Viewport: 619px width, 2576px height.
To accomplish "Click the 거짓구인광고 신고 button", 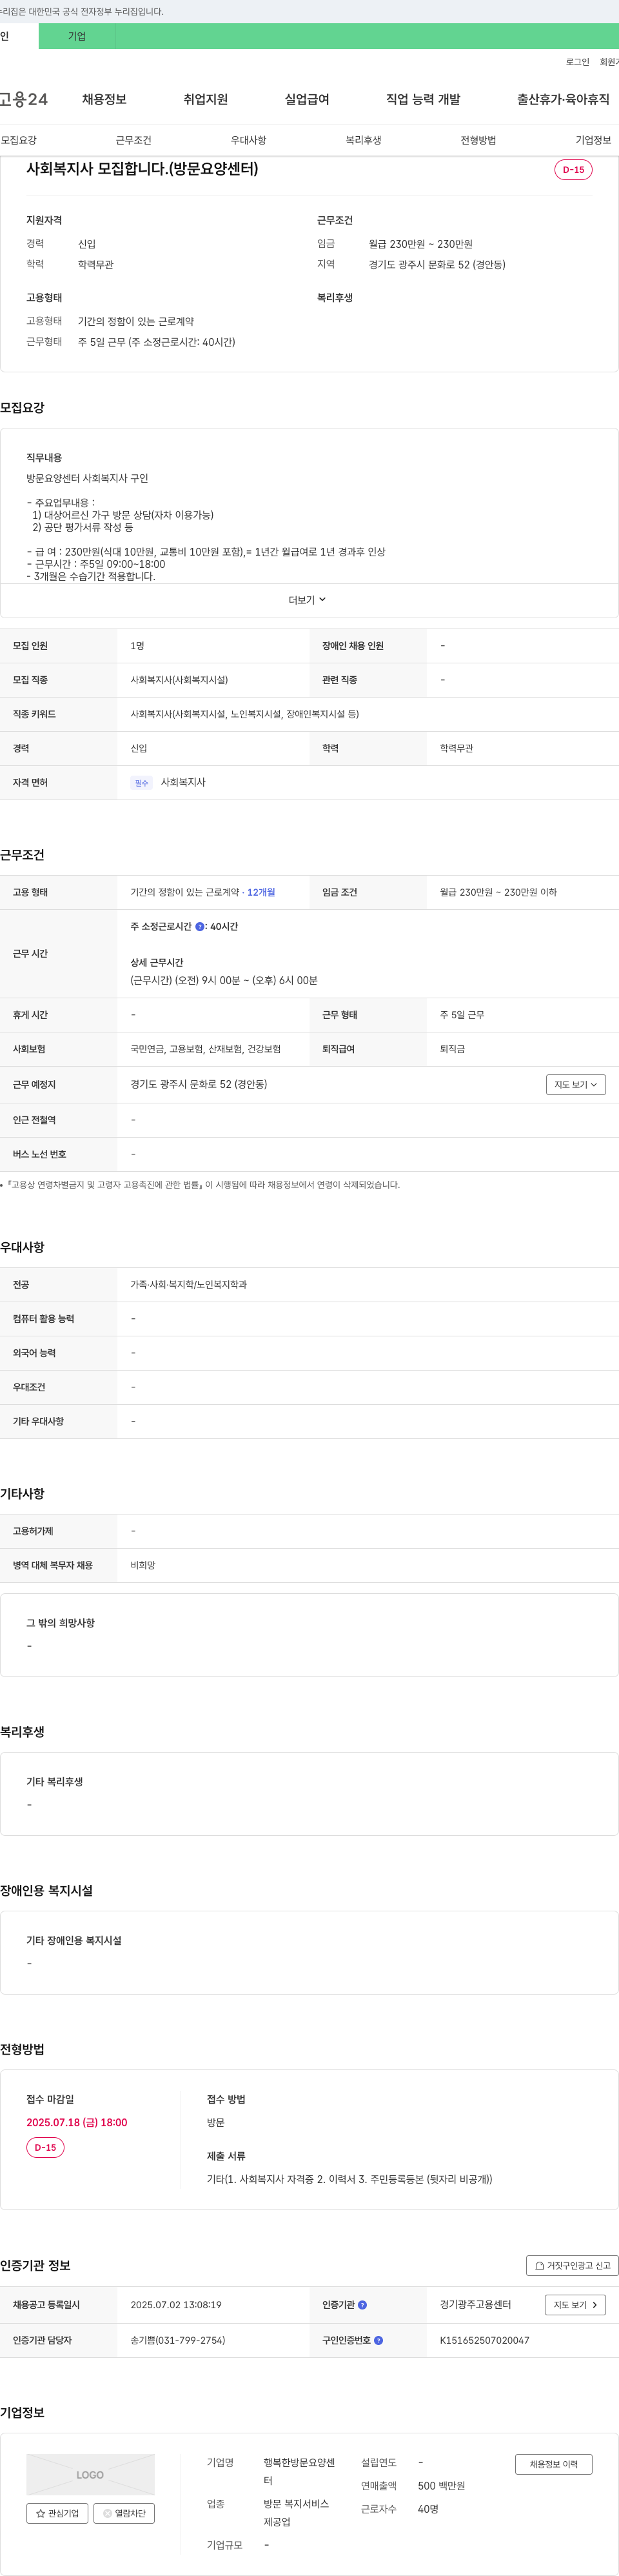I will 572,2265.
